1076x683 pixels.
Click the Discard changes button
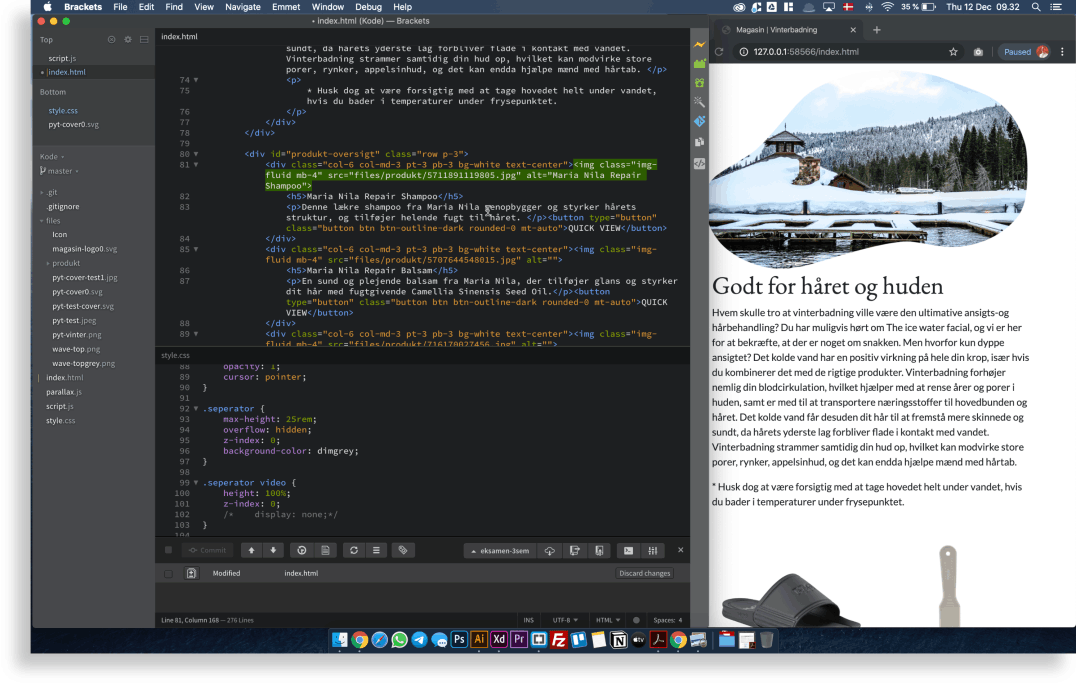click(x=644, y=573)
